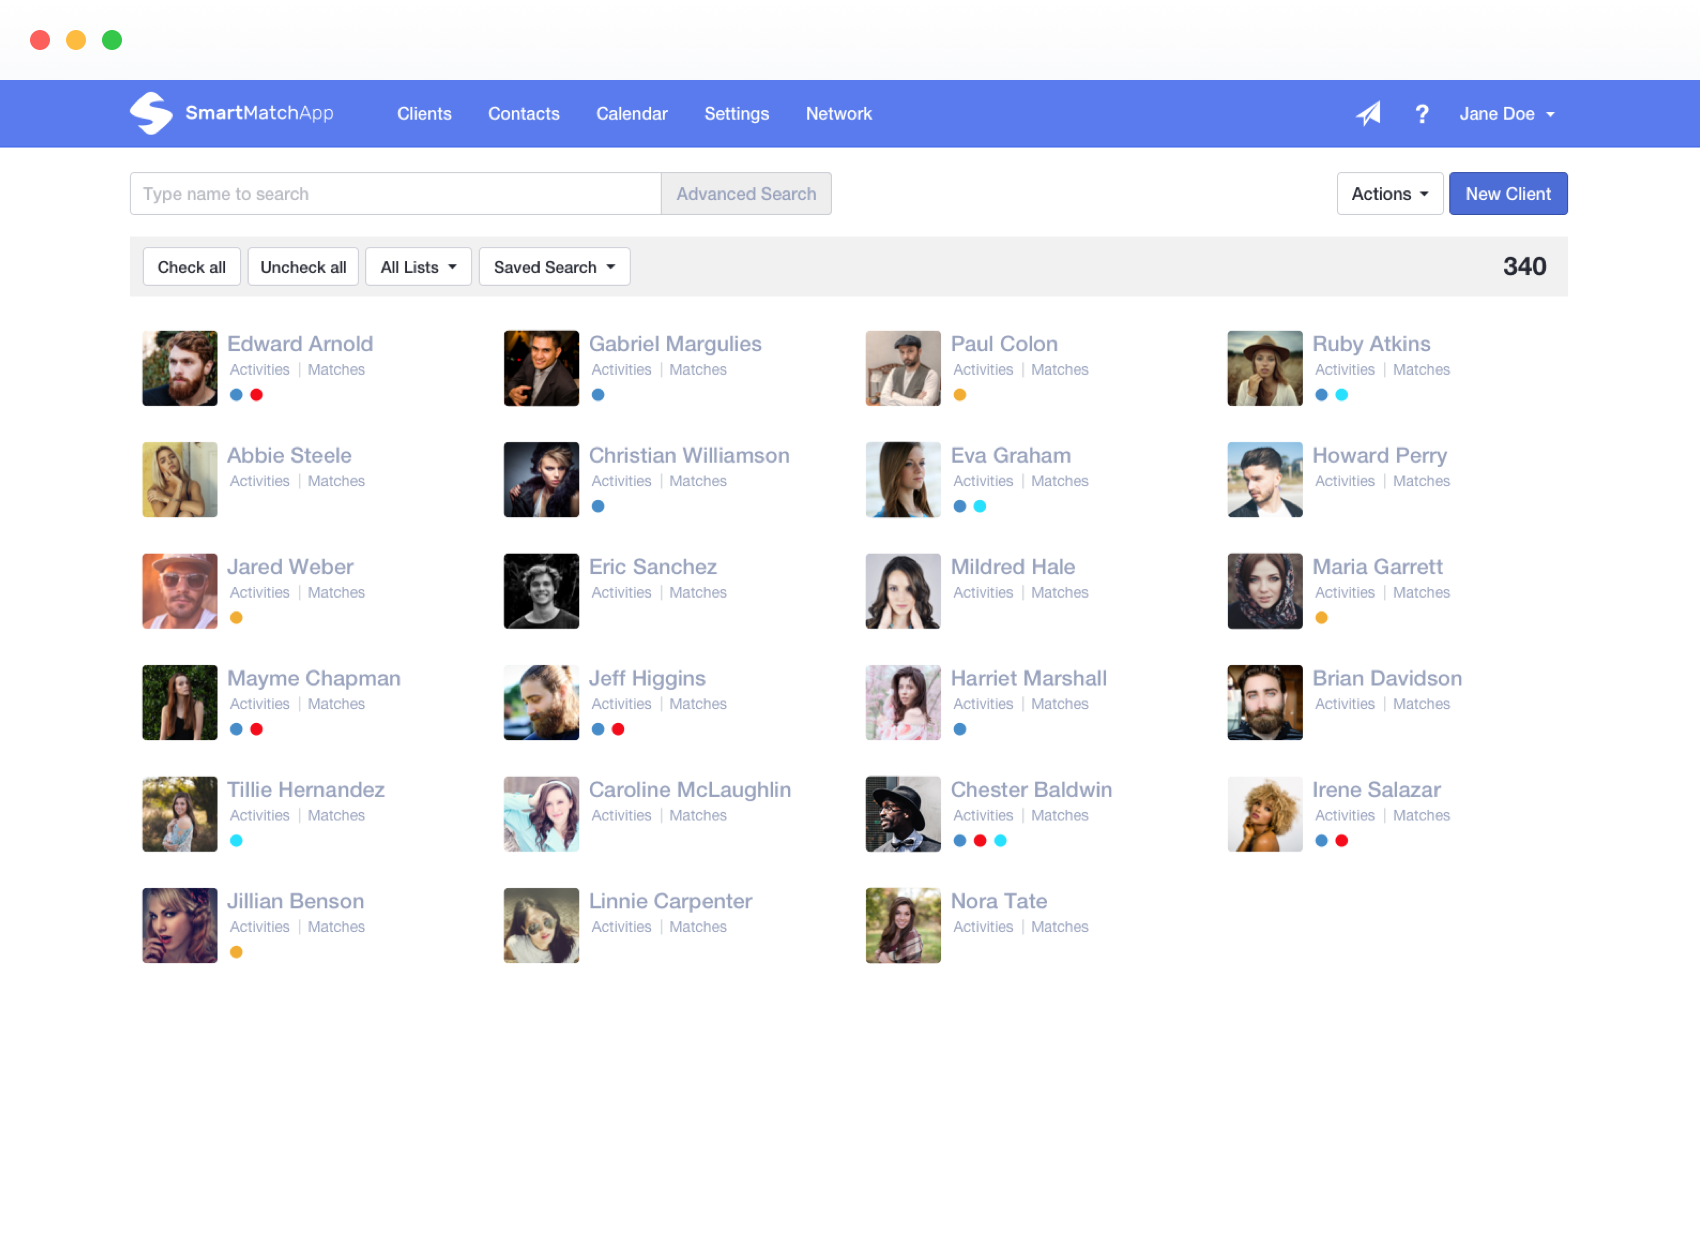Click the teal status dot under Tillie Hernandez
The image size is (1700, 1236).
[x=236, y=840]
